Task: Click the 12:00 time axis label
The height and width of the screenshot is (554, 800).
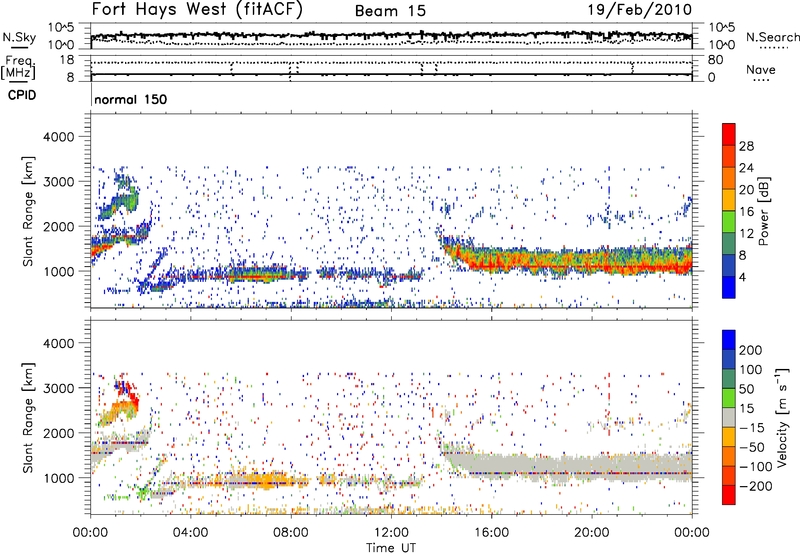Action: point(391,533)
